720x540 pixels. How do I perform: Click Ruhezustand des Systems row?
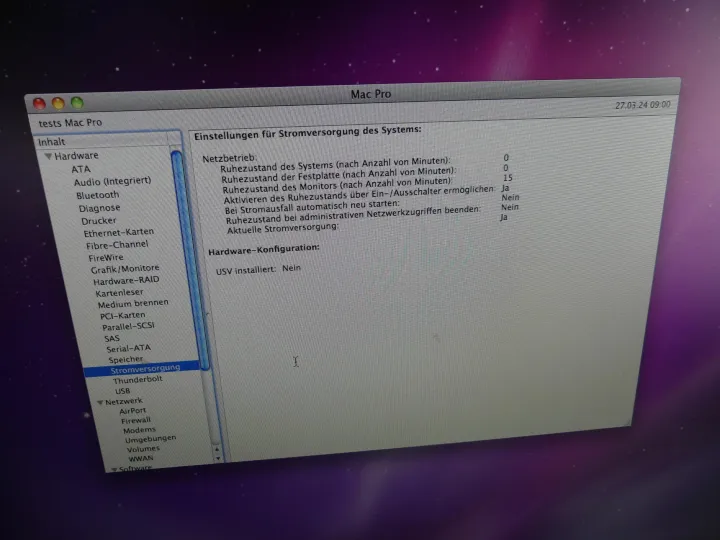coord(335,163)
